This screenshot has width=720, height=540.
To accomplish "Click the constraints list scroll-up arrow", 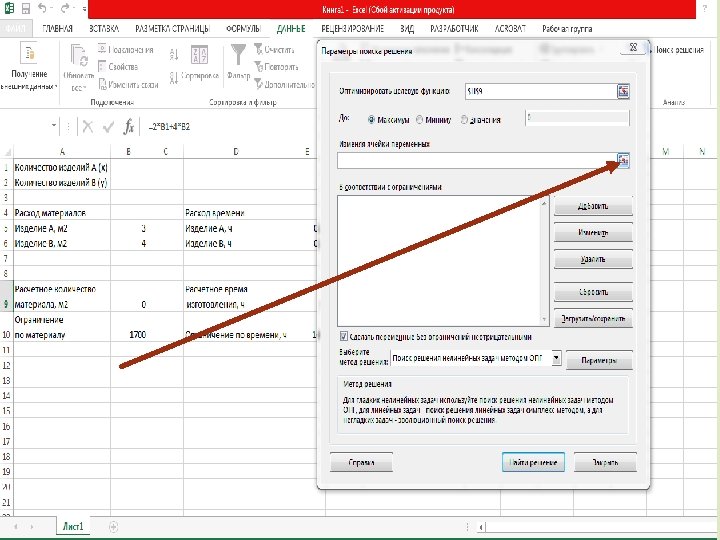I will [544, 202].
